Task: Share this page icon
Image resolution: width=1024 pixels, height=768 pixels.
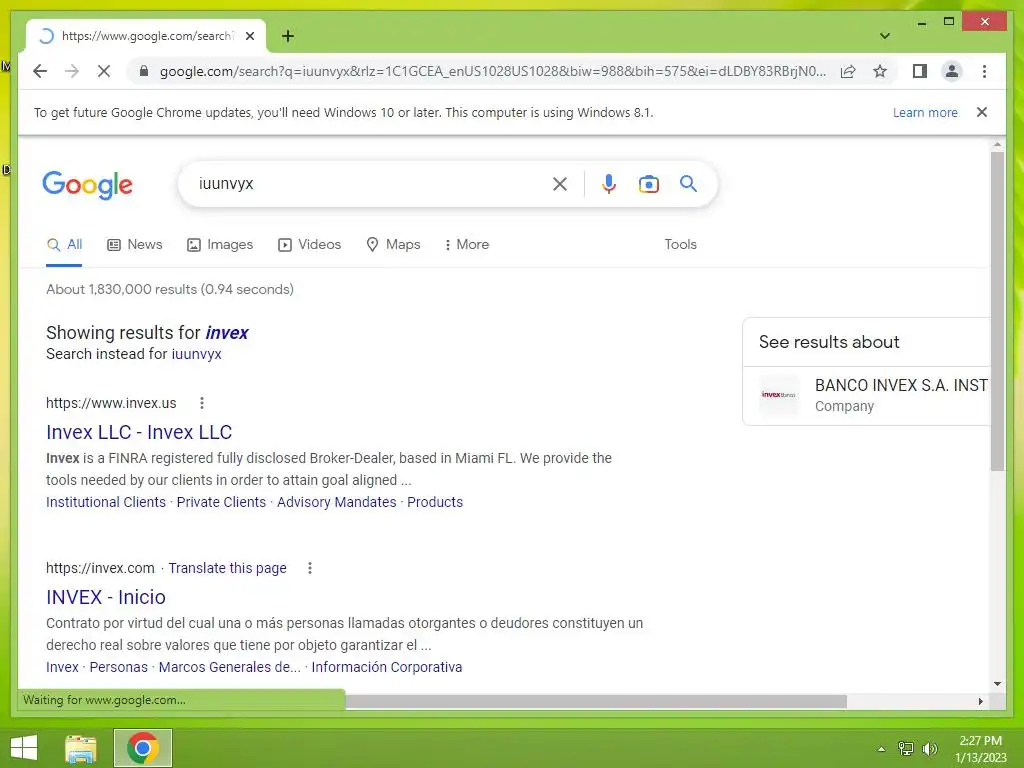Action: 848,71
